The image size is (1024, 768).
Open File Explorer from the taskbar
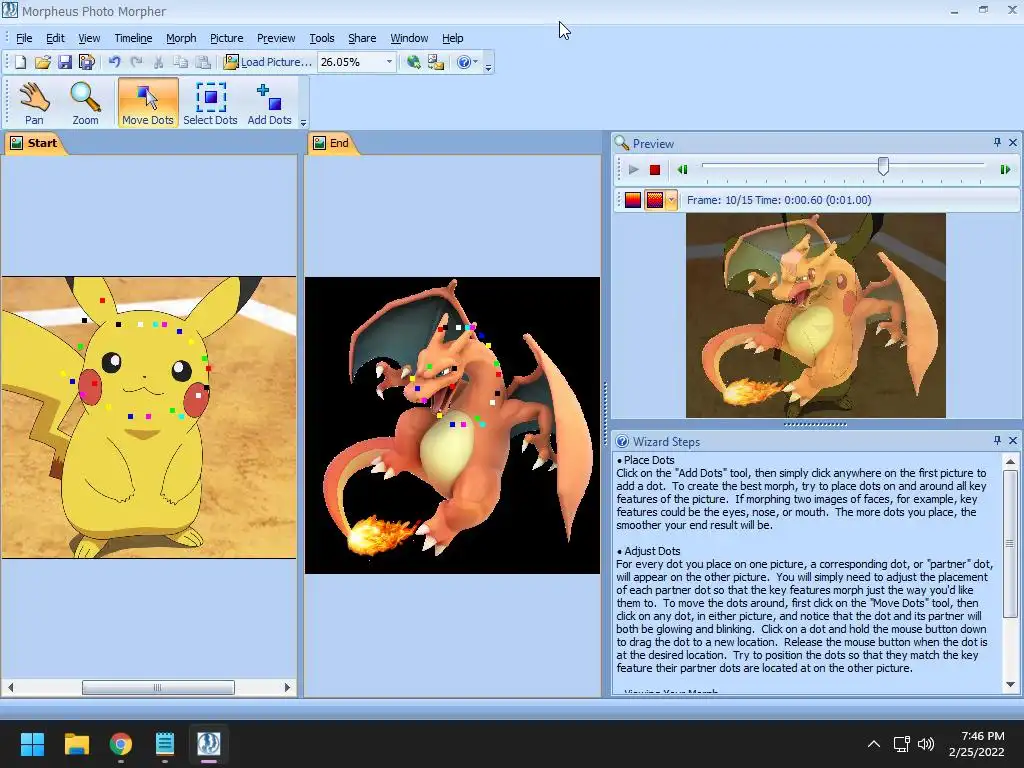[76, 744]
